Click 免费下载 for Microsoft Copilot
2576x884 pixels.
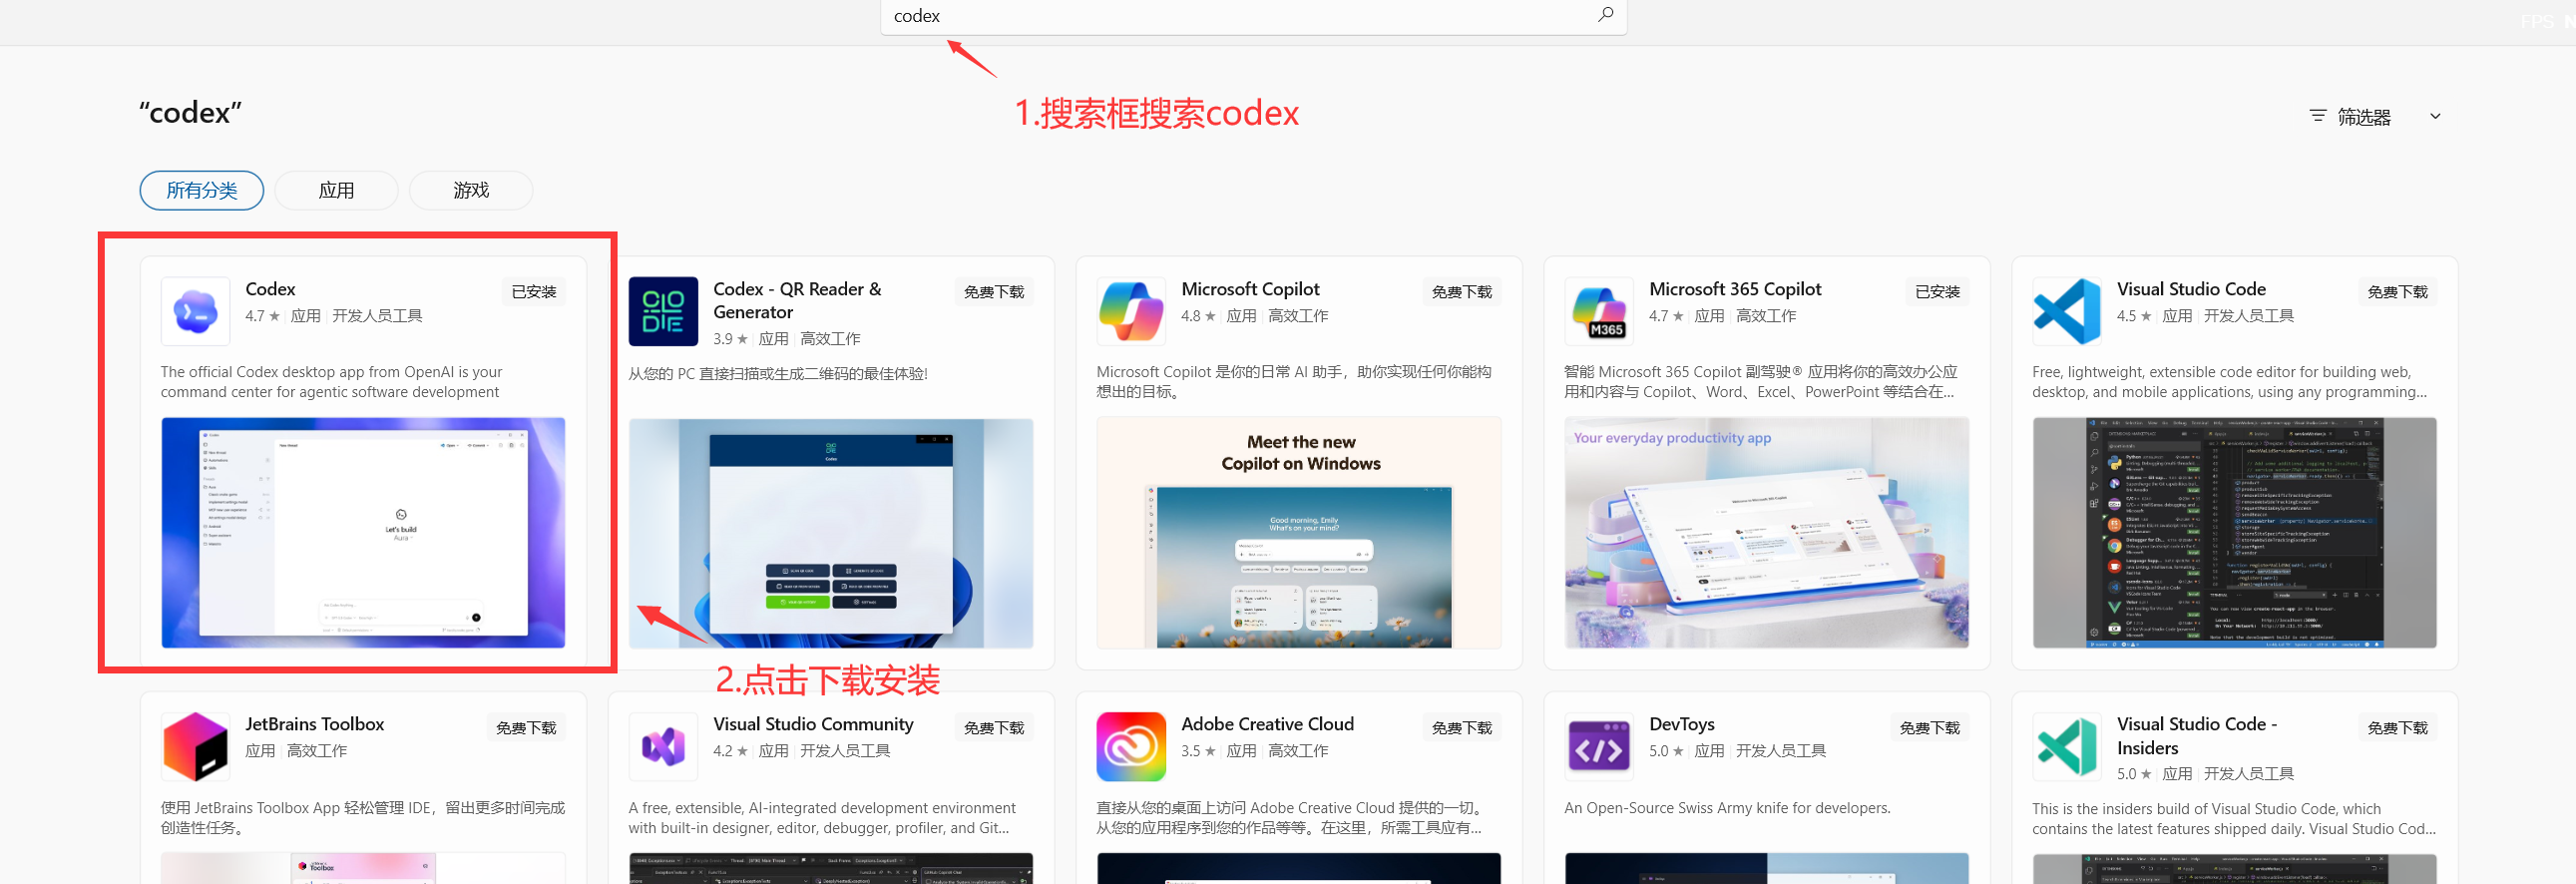(1462, 292)
